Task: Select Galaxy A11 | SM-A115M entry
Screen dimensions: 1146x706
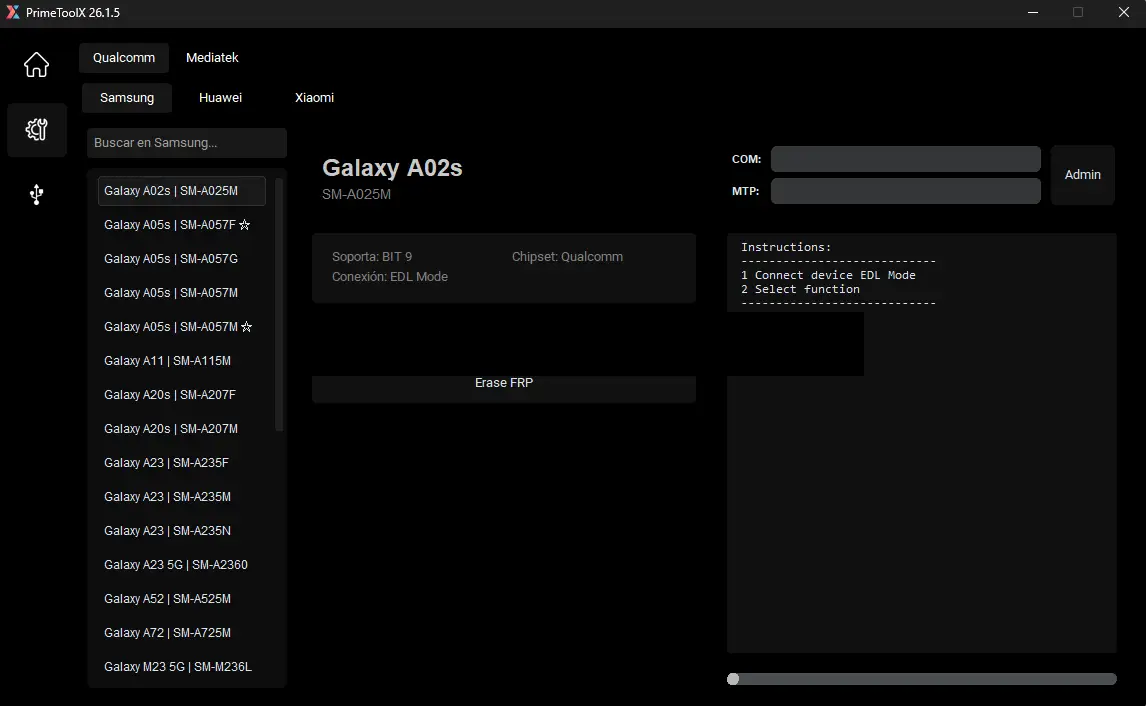Action: pyautogui.click(x=181, y=361)
